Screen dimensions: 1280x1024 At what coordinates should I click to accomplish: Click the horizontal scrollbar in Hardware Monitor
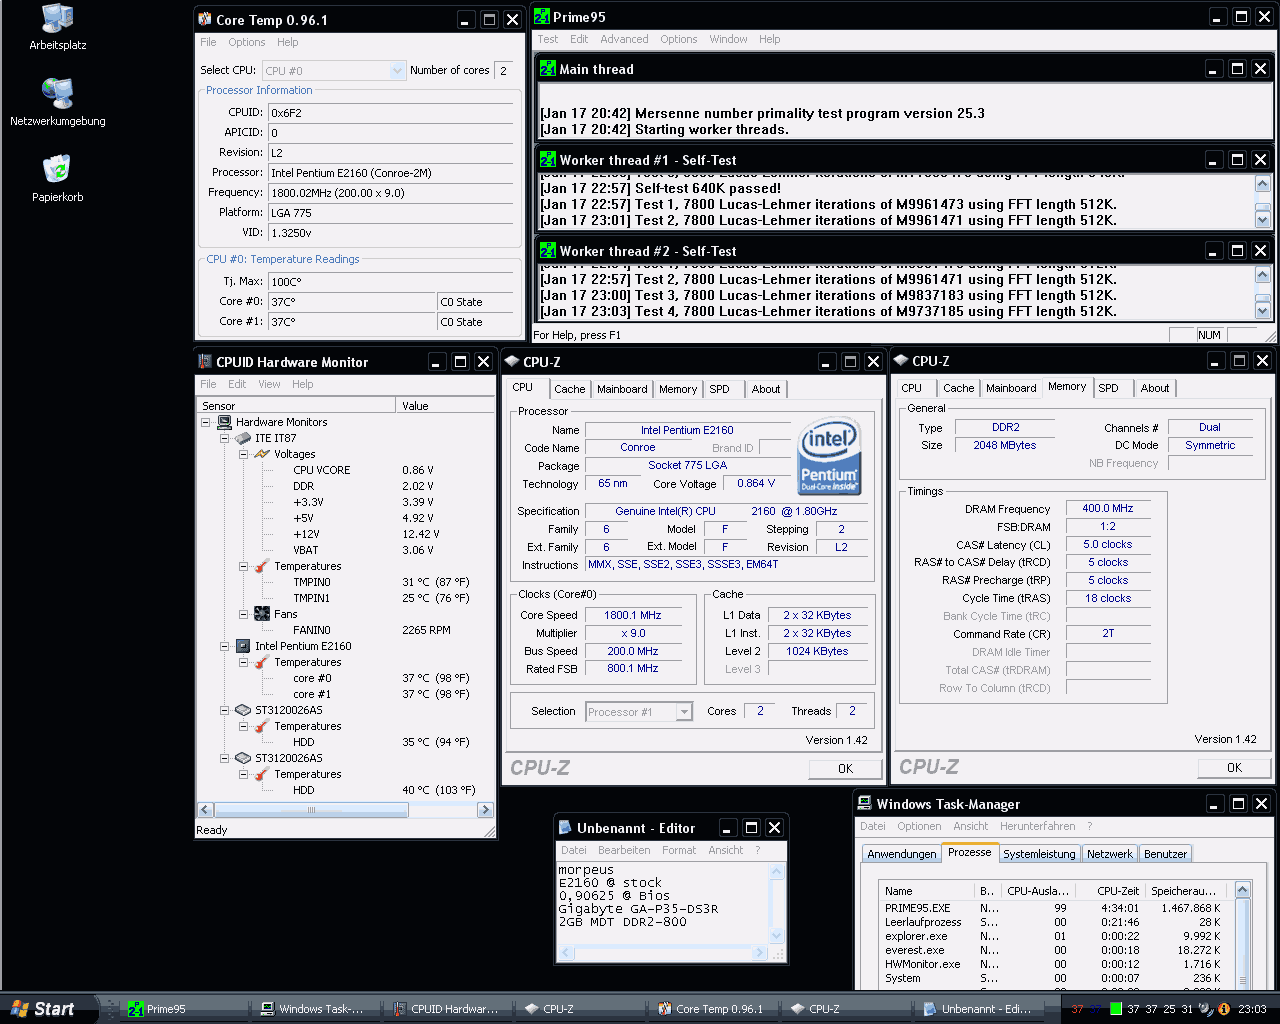click(345, 810)
